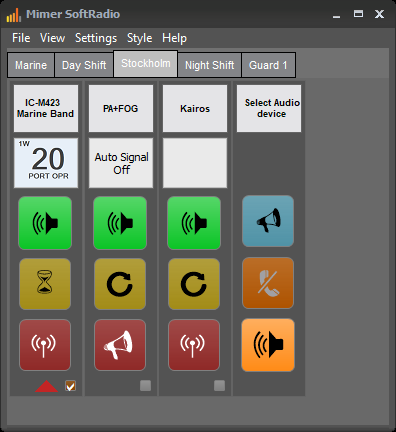Close the Mimer SoftRadio window
Image resolution: width=396 pixels, height=432 pixels.
point(379,14)
